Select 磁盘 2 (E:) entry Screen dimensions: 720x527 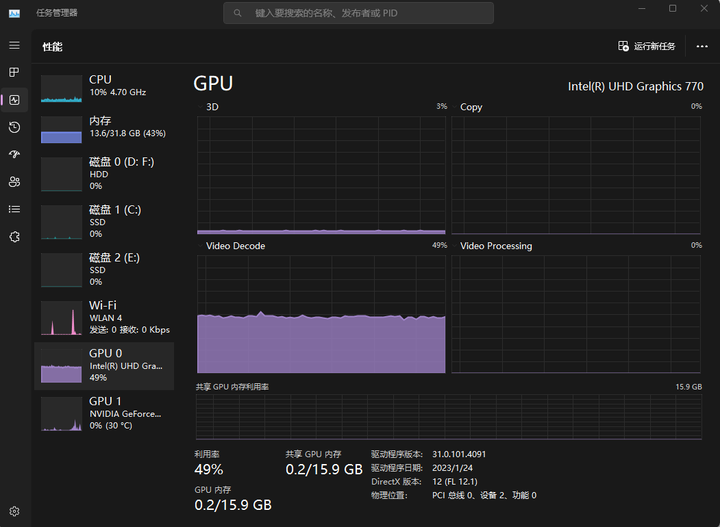pyautogui.click(x=104, y=269)
